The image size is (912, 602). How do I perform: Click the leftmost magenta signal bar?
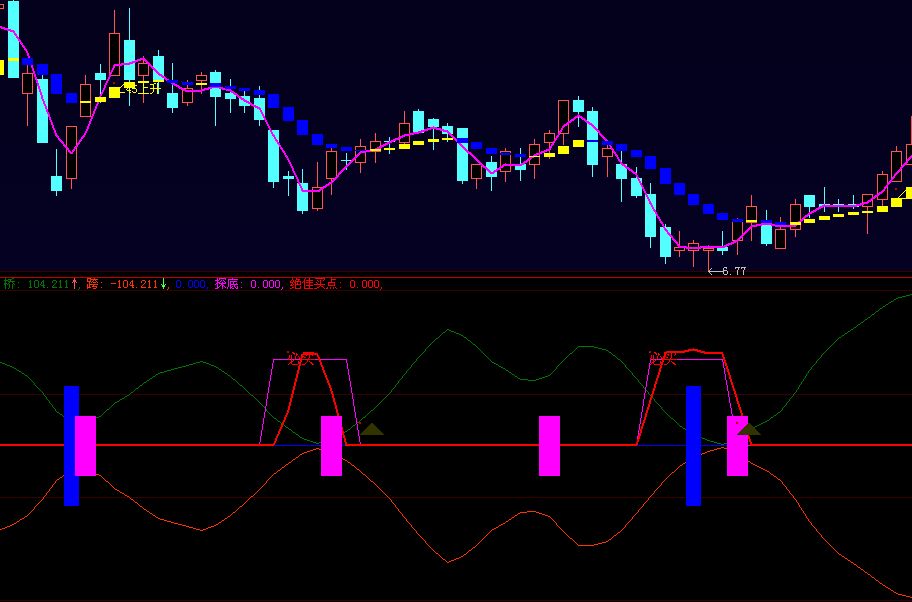[x=85, y=445]
